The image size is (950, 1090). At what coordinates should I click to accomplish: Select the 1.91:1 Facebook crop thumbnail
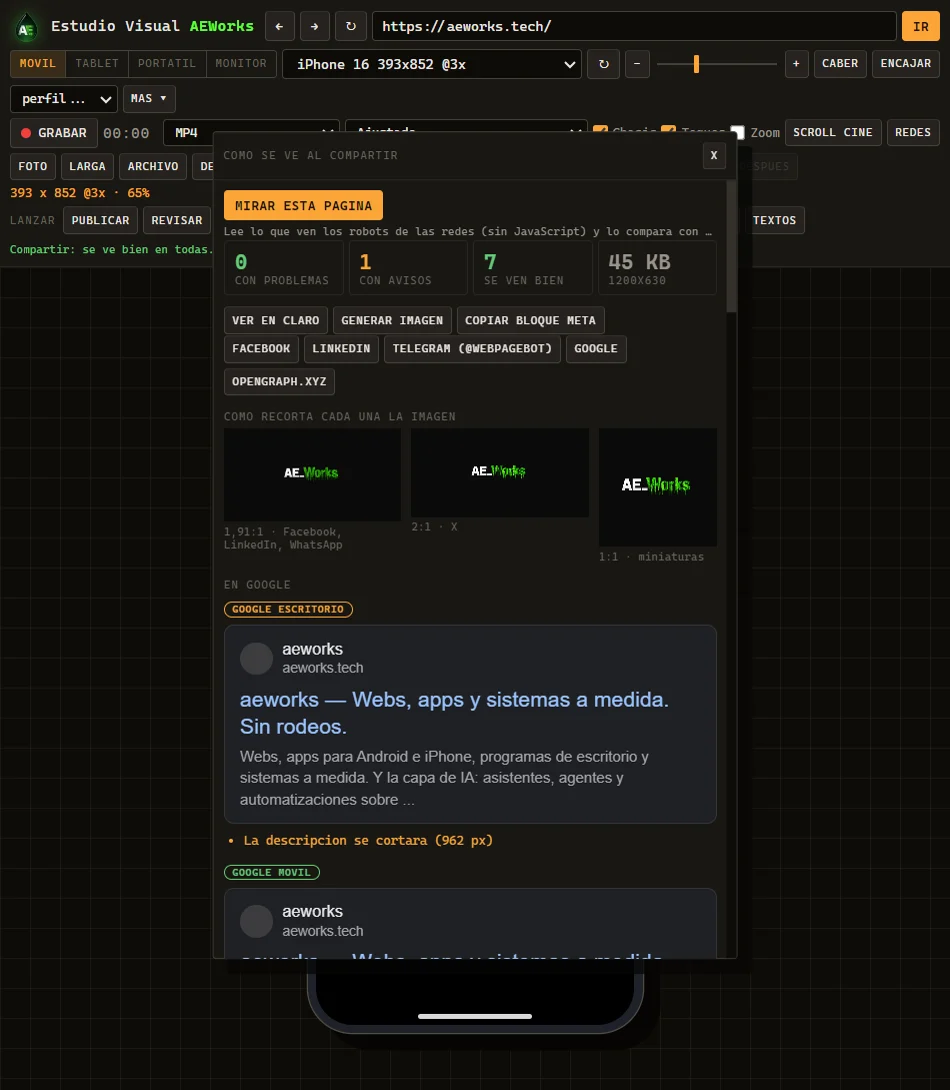pyautogui.click(x=312, y=474)
